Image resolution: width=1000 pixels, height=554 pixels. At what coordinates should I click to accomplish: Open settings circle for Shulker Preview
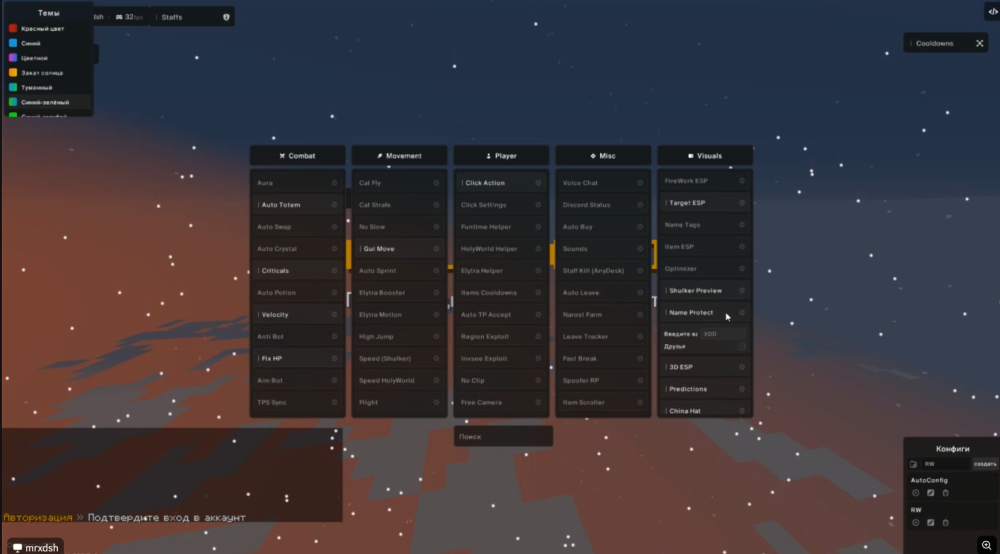742,291
